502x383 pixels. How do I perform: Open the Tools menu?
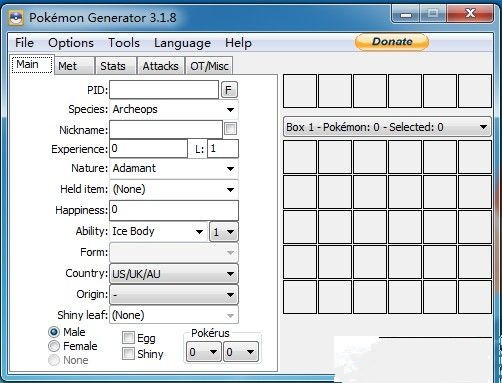click(x=124, y=43)
